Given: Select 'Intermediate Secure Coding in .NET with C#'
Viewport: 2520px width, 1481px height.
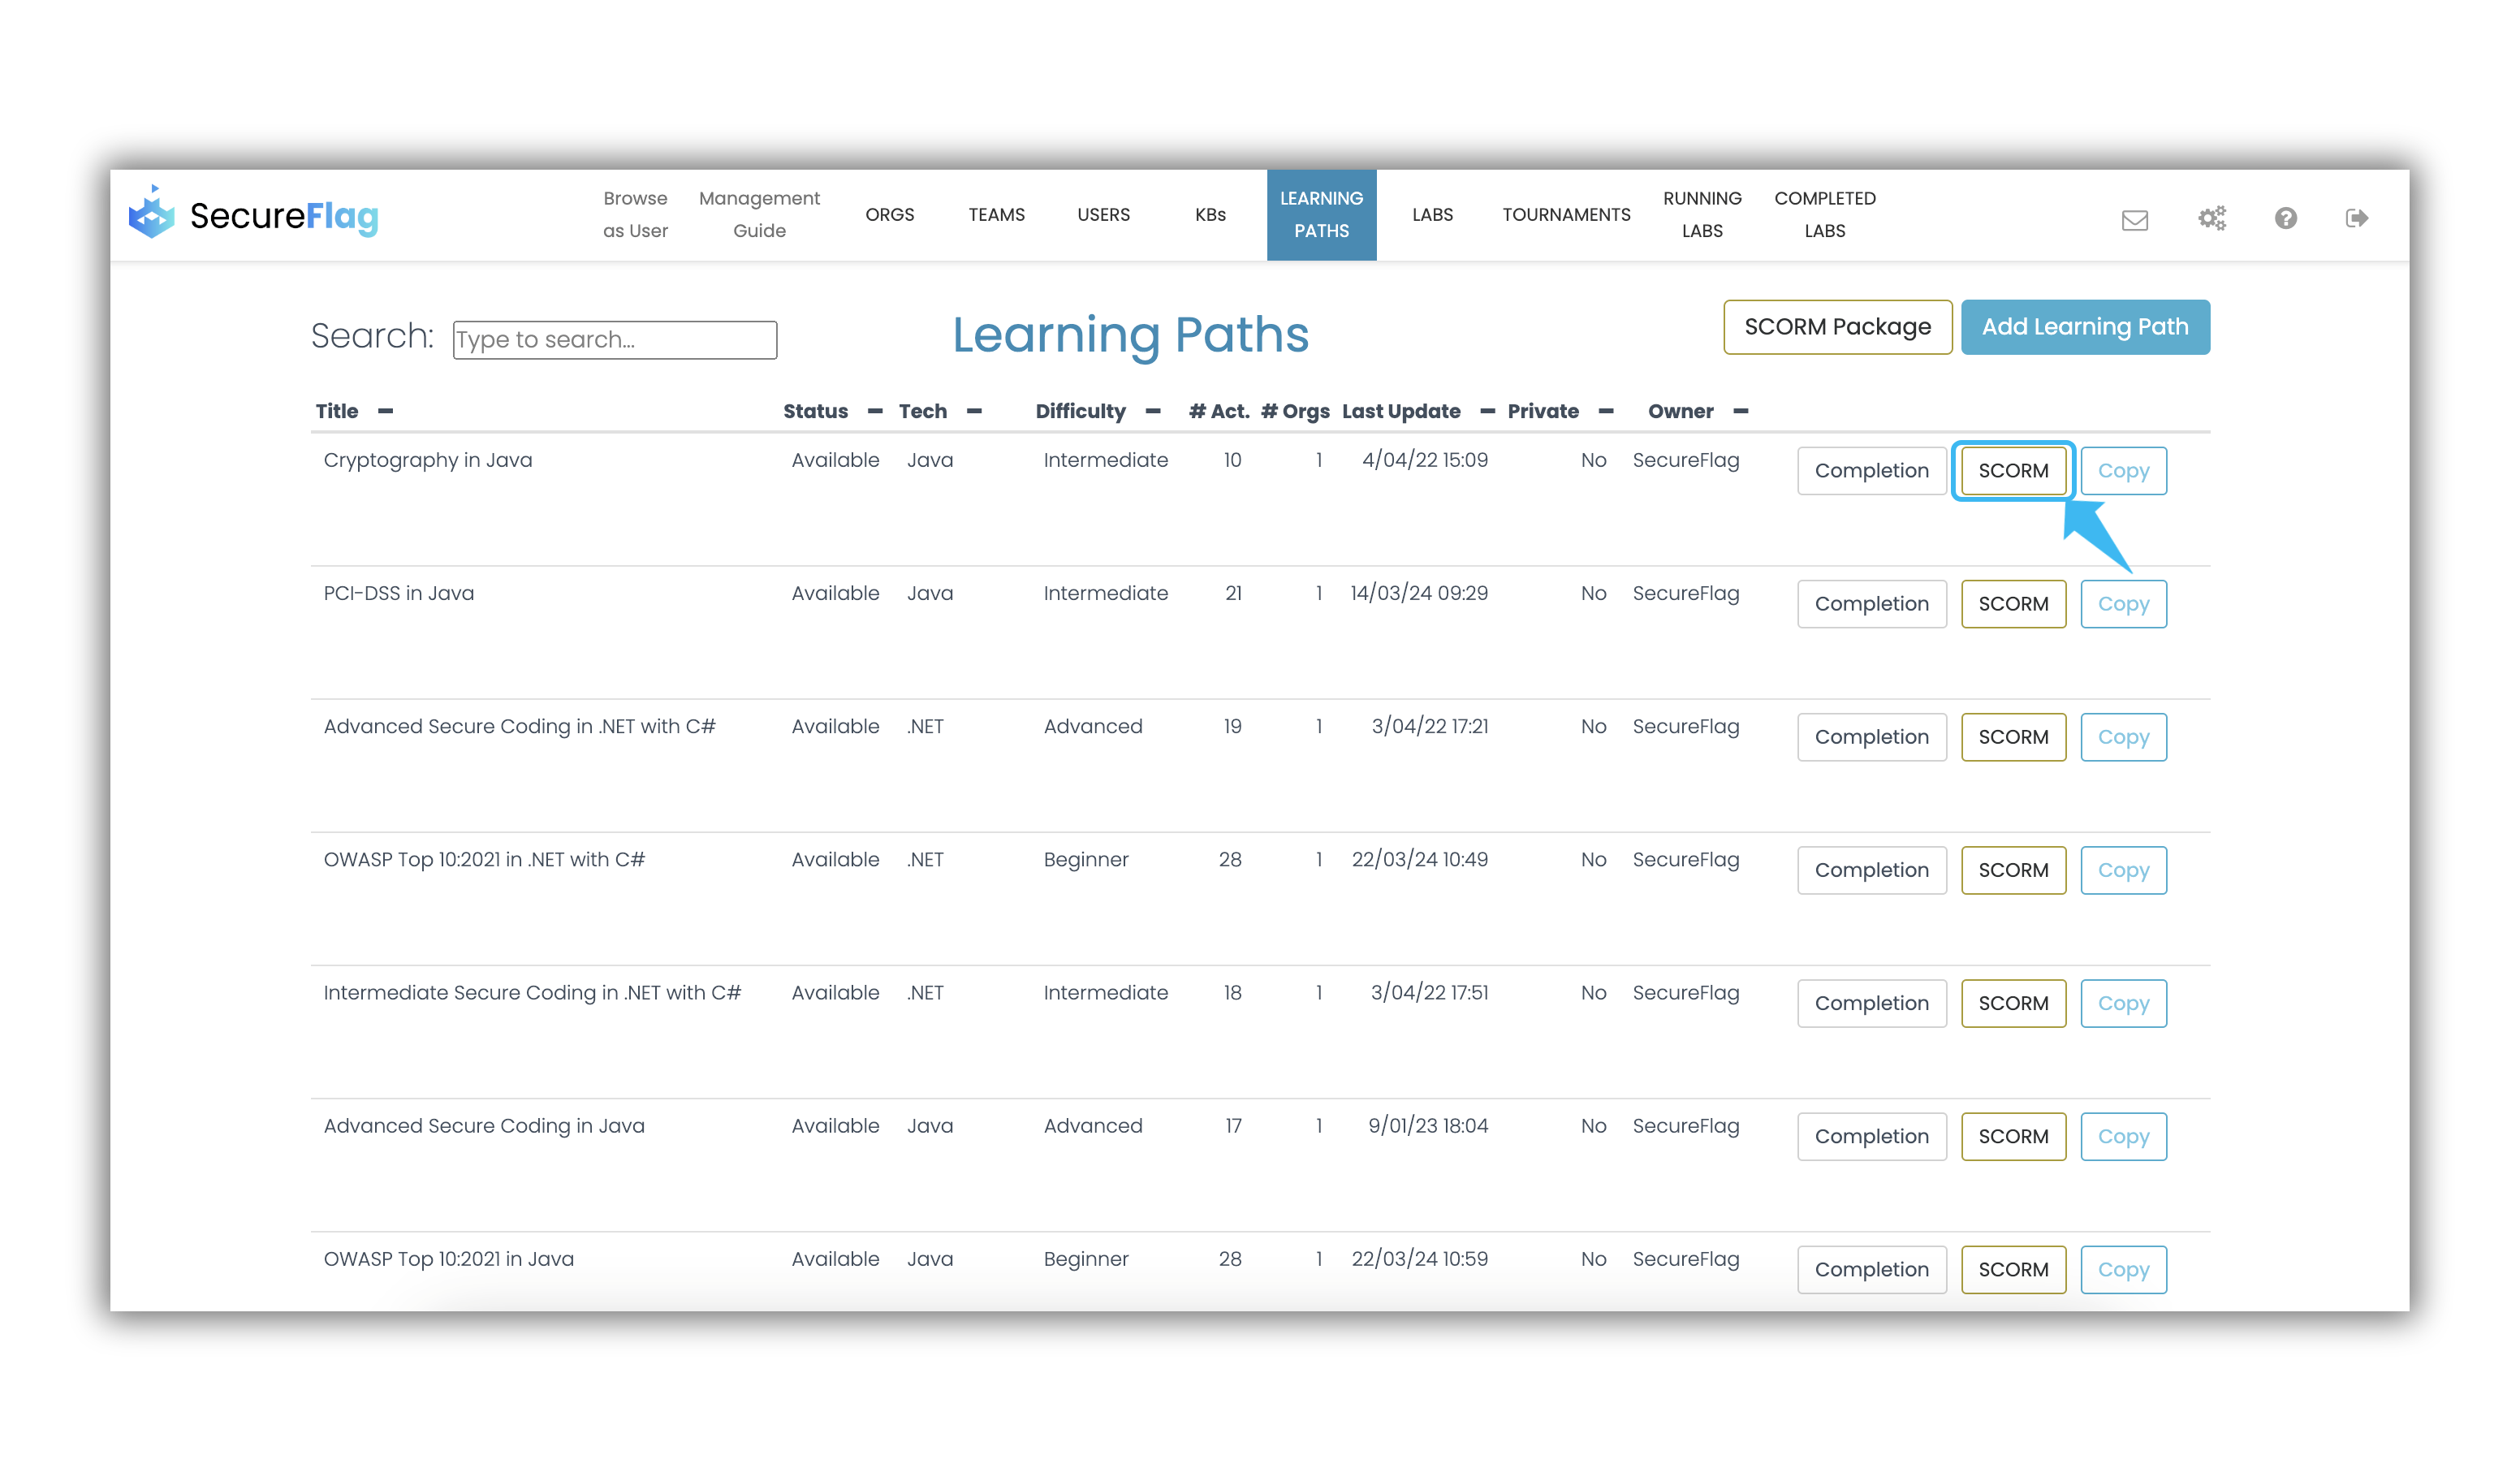Looking at the screenshot, I should (x=532, y=992).
